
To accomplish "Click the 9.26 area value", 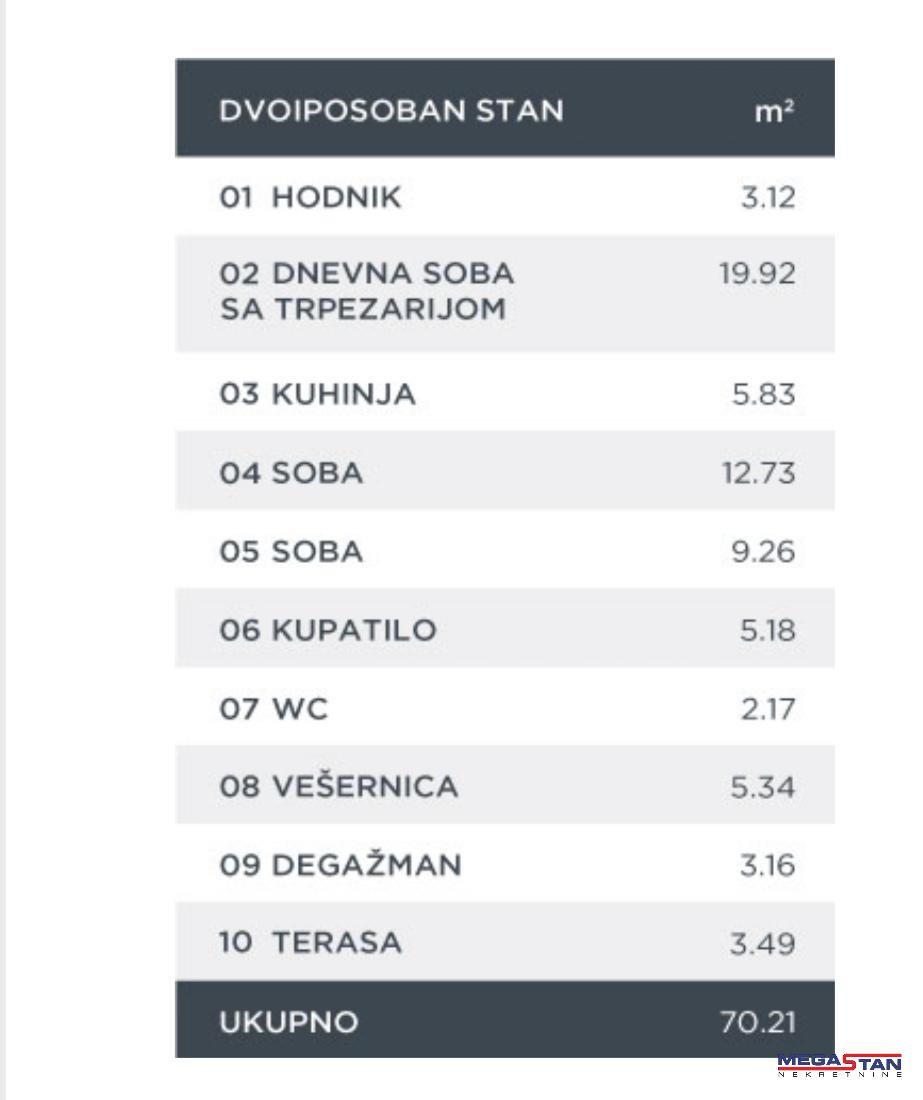I will coord(763,551).
